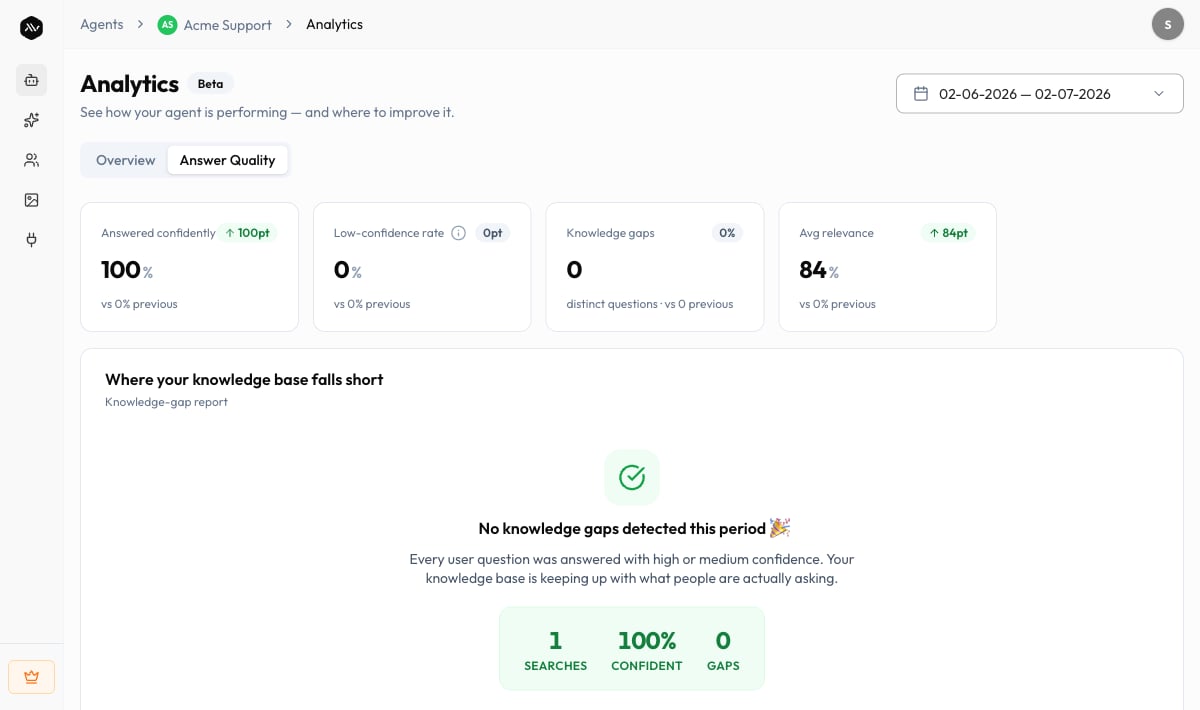Screen dimensions: 1200x710
Task: Click the 84% value in Avg relevance
Action: (819, 270)
